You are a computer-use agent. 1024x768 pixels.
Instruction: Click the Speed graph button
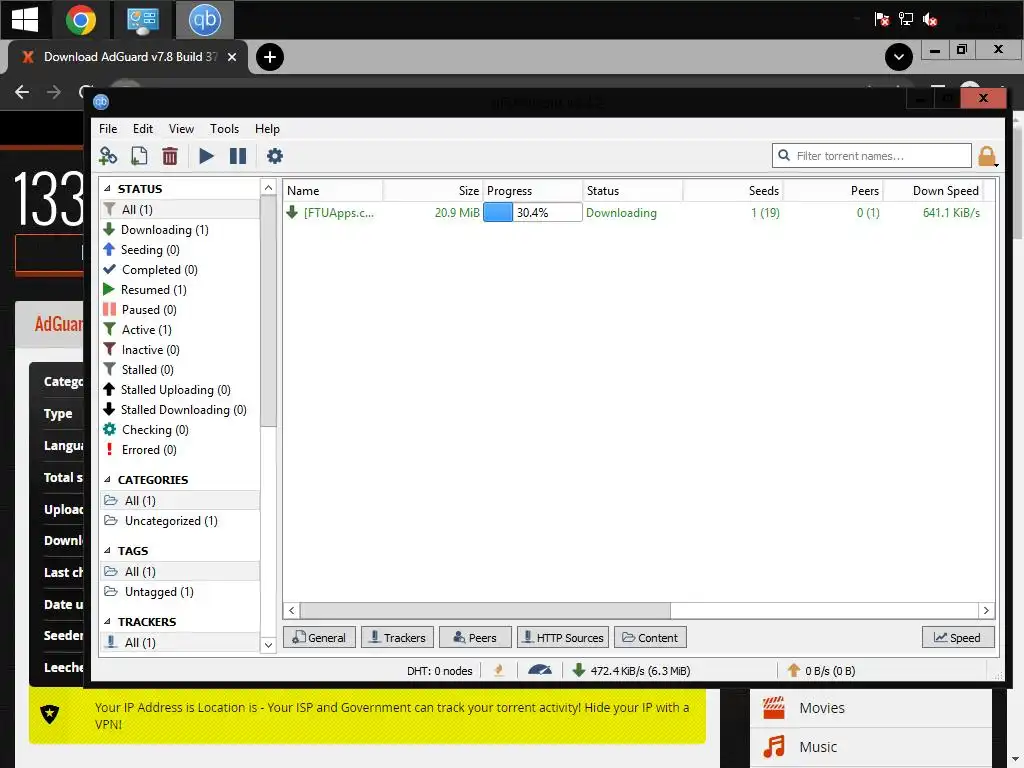tap(958, 637)
